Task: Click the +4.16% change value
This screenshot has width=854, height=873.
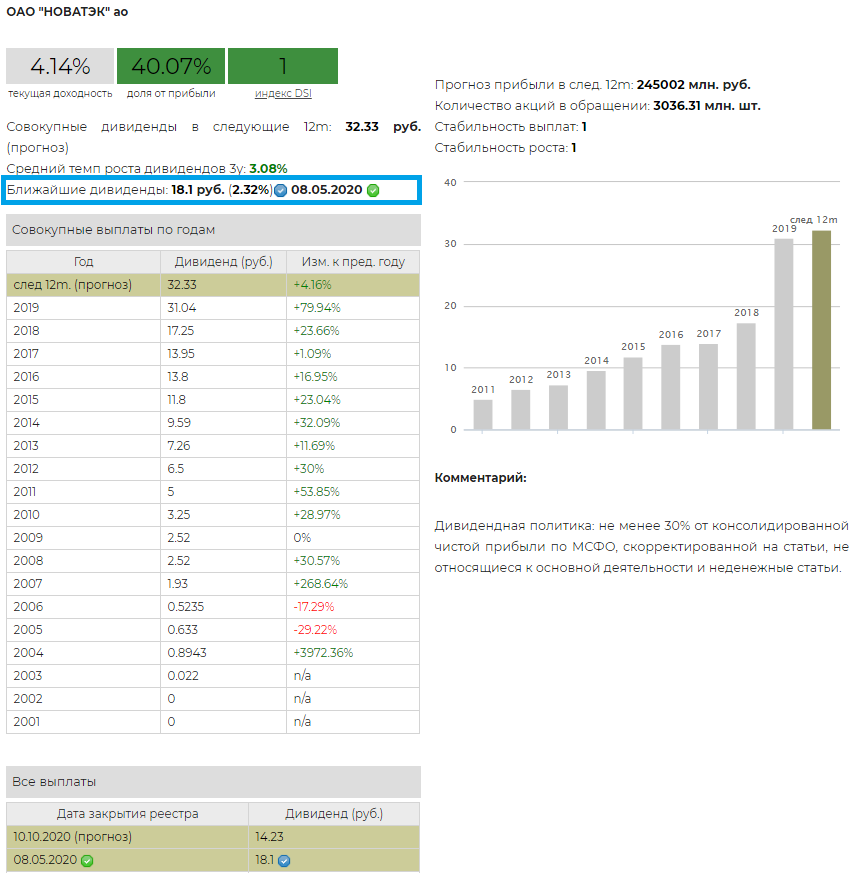Action: coord(312,285)
